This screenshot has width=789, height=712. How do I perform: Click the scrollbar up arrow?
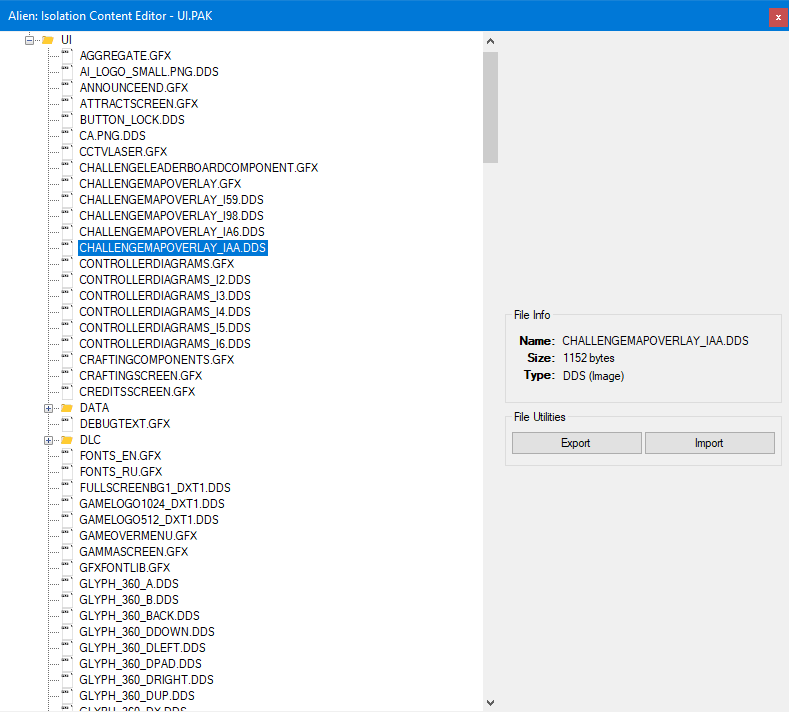[x=491, y=41]
